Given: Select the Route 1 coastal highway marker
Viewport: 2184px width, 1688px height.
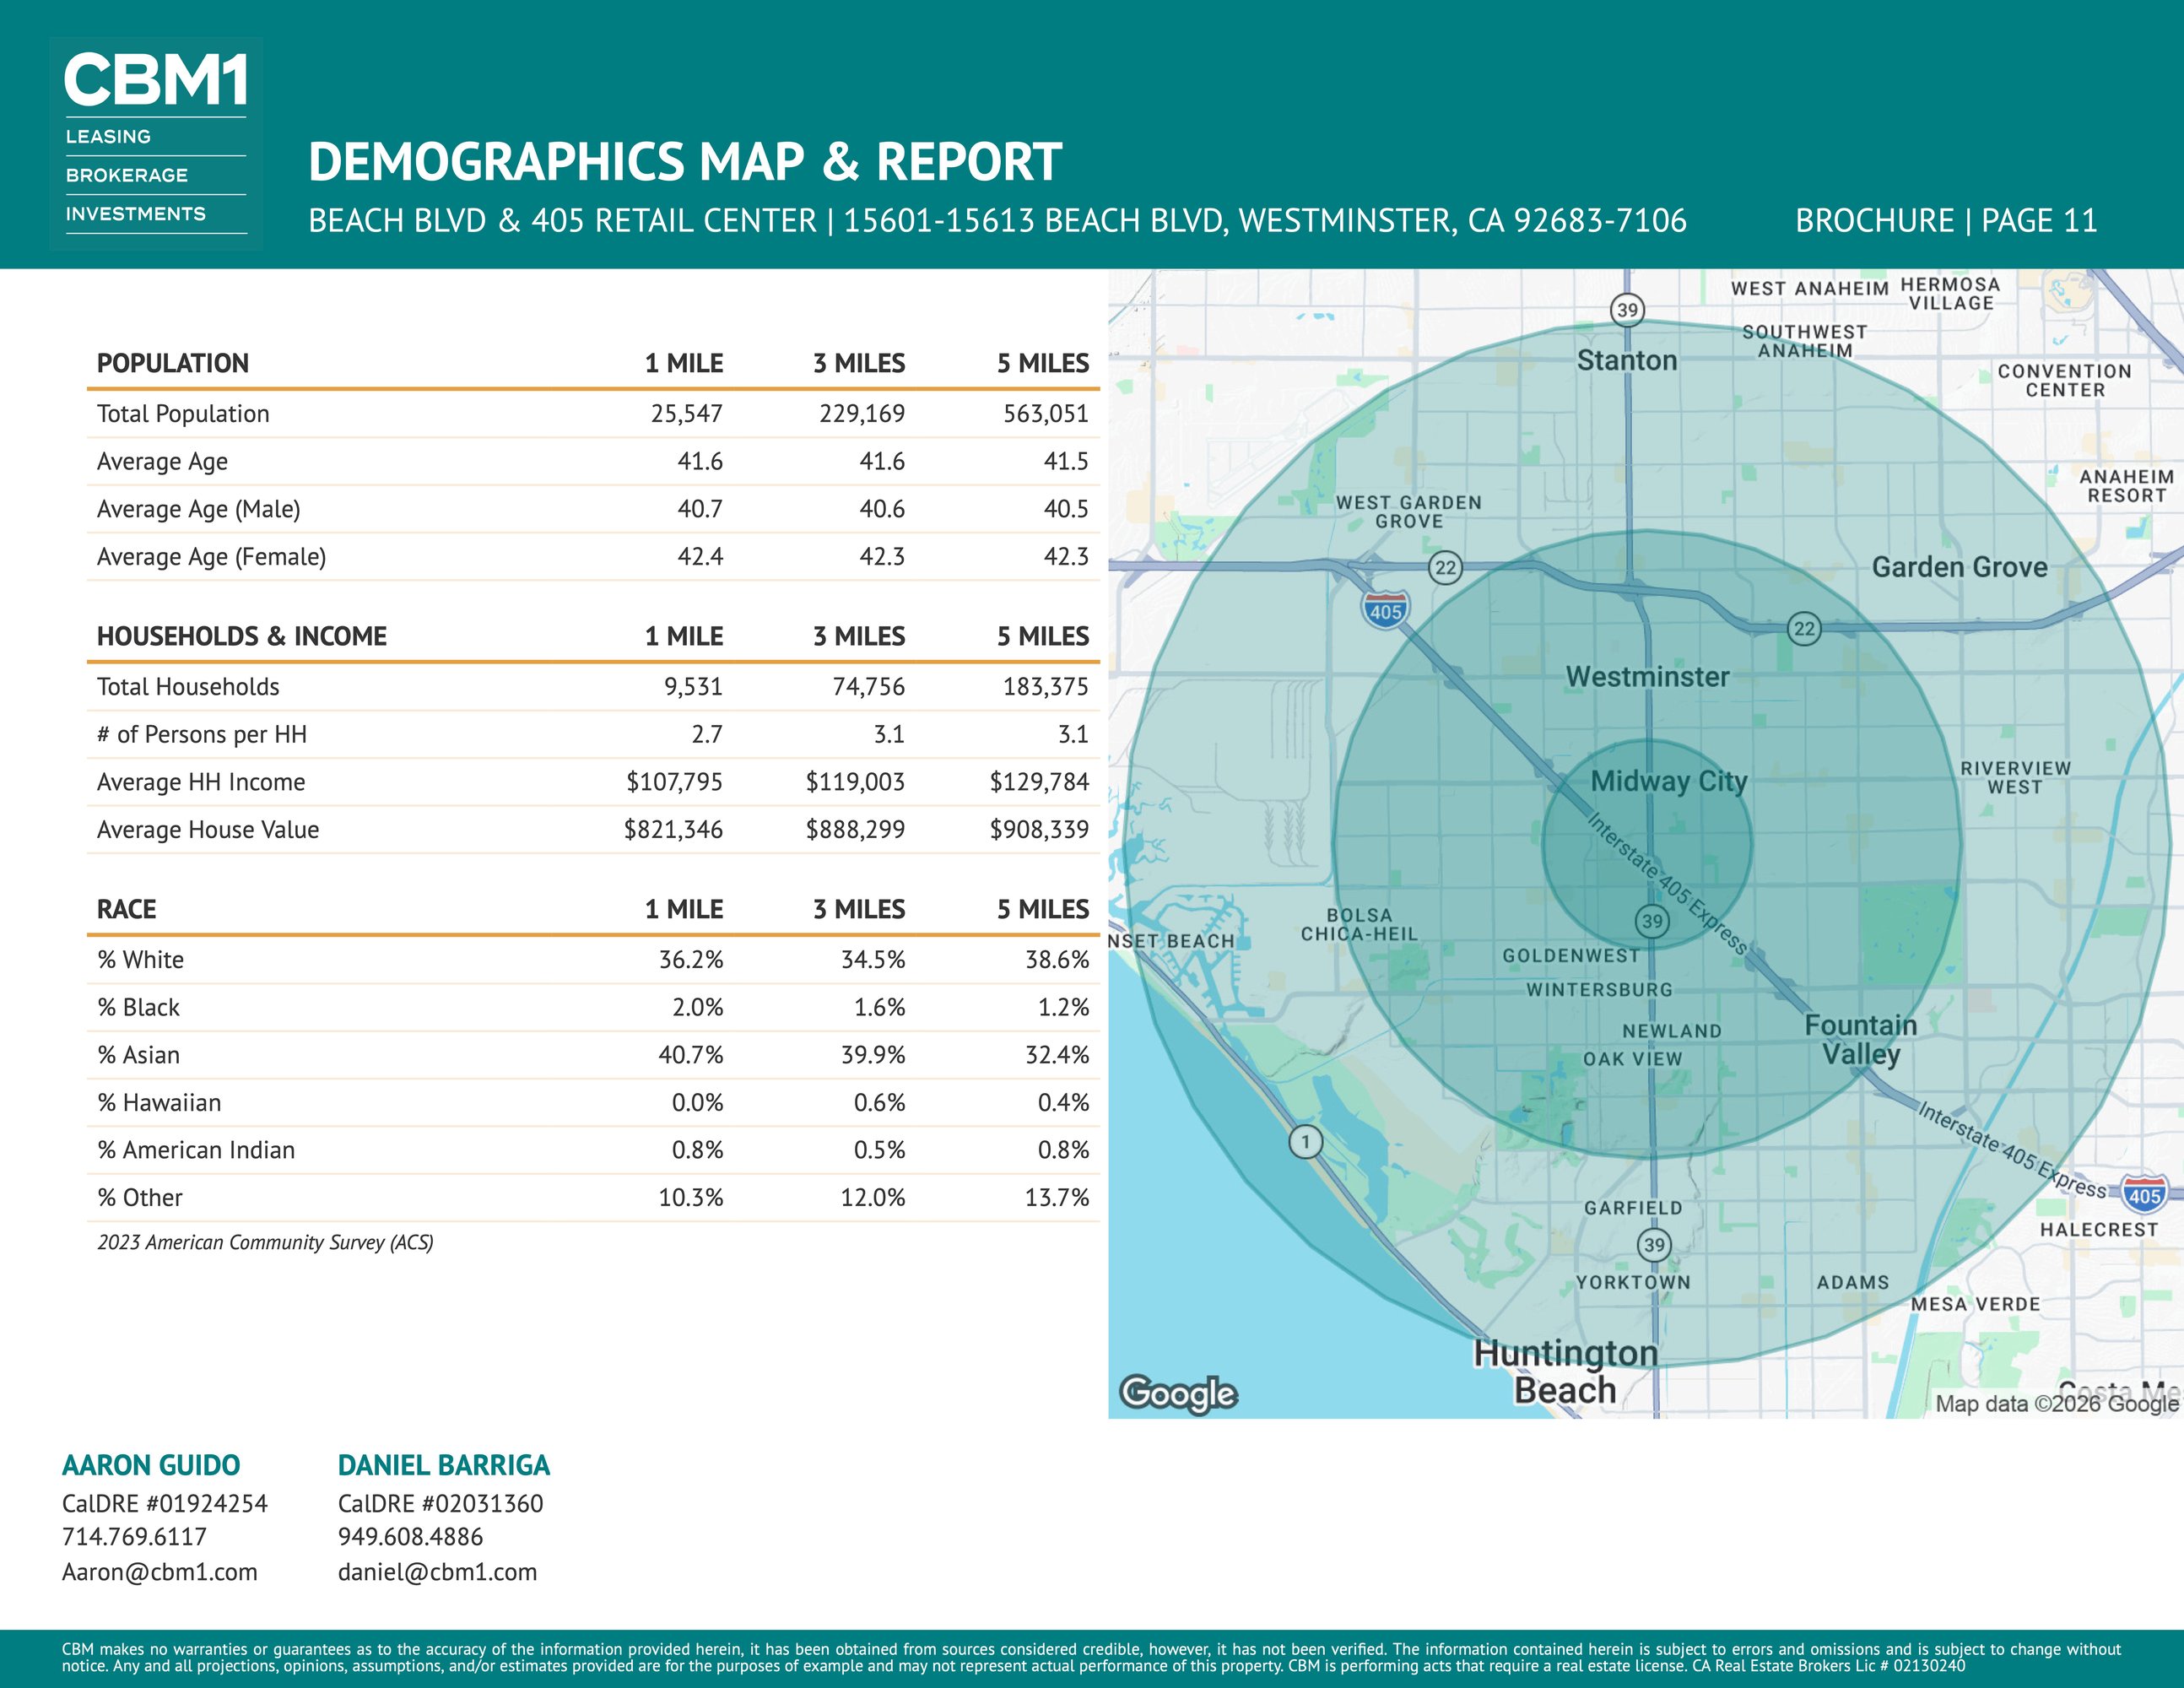Looking at the screenshot, I should 1305,1141.
